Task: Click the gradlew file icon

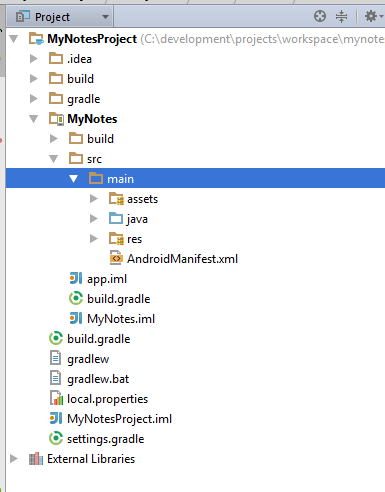Action: click(x=55, y=358)
